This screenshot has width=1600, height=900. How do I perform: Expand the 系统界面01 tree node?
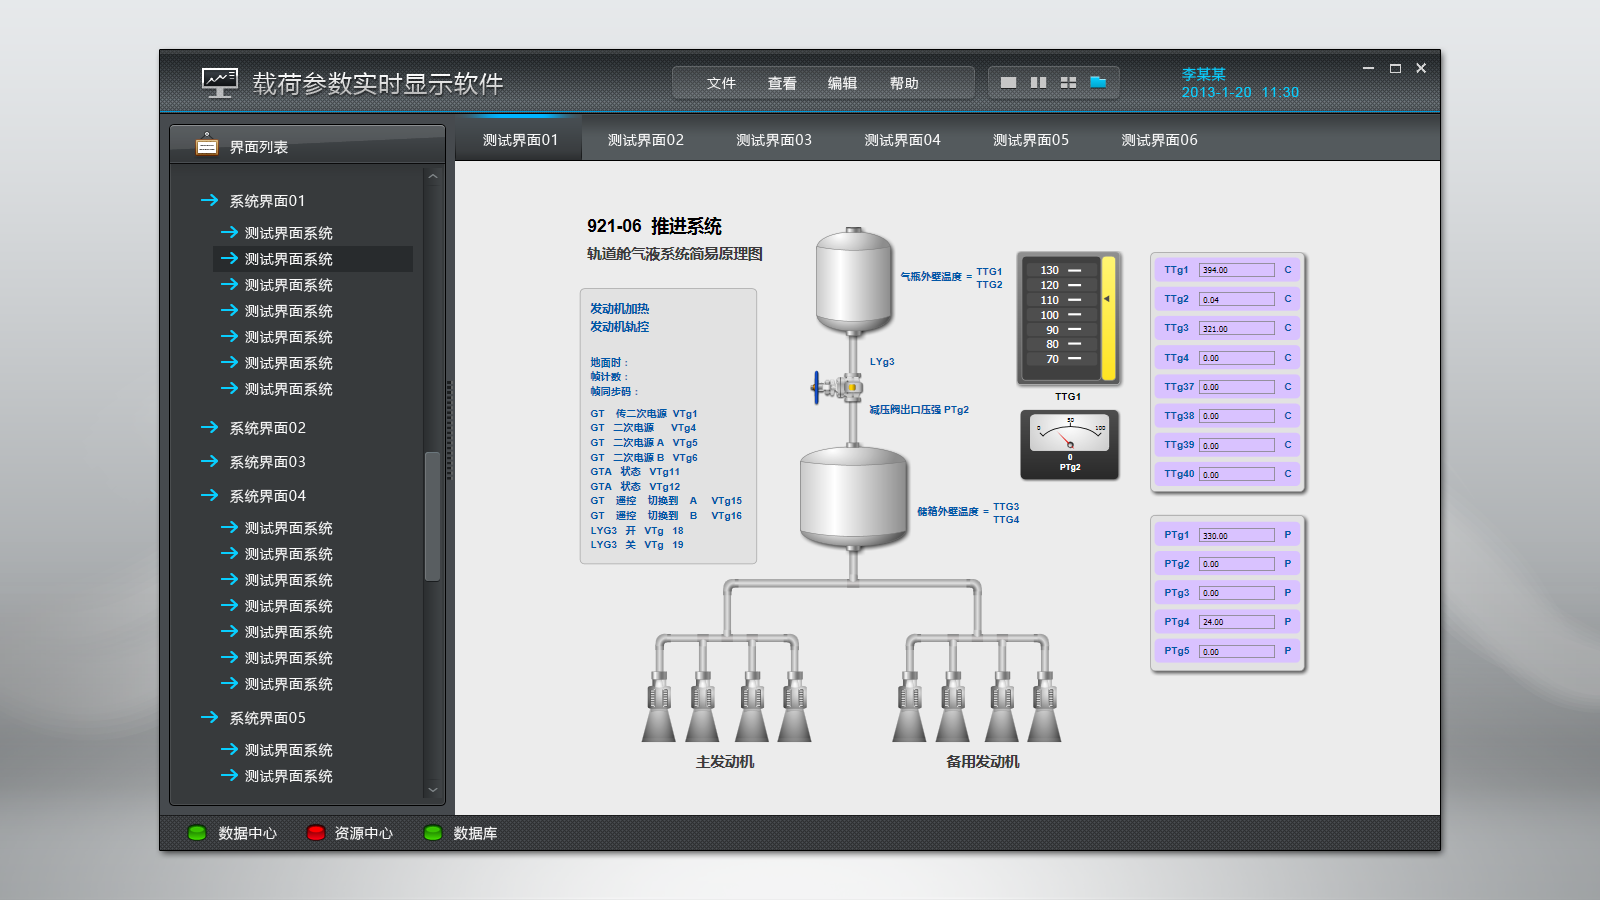pyautogui.click(x=209, y=200)
